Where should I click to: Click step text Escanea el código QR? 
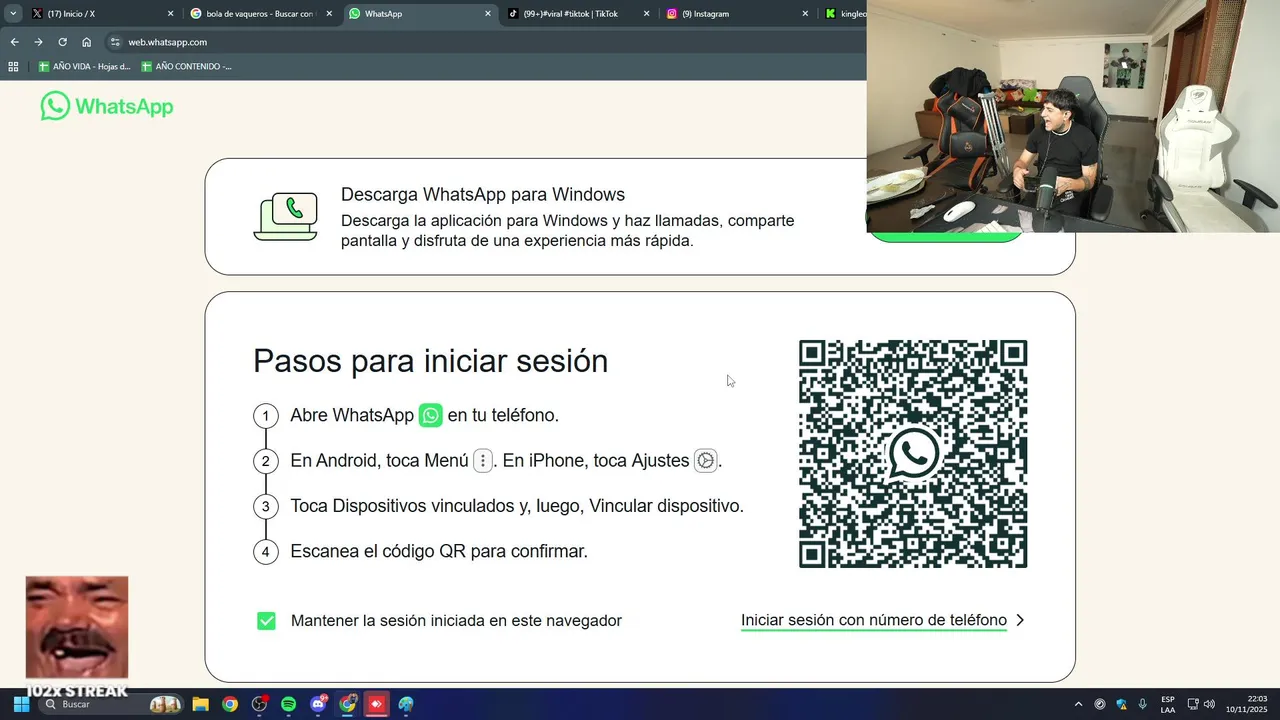[439, 551]
